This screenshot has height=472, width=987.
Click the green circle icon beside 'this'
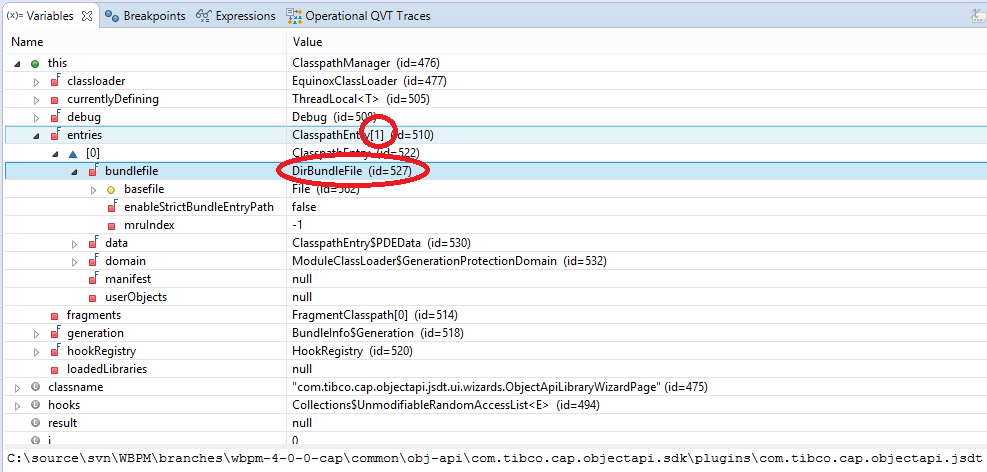pyautogui.click(x=36, y=63)
